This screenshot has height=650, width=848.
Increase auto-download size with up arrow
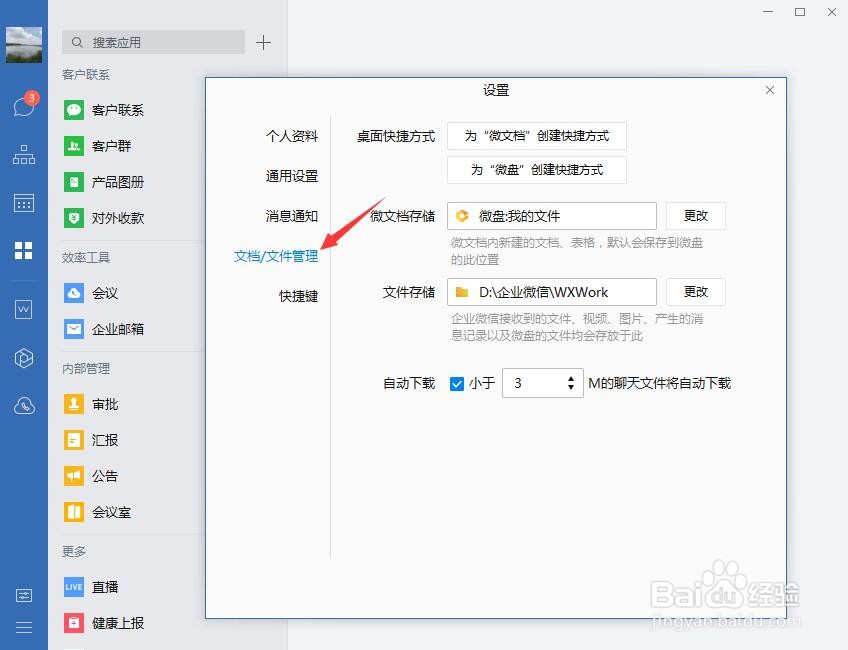571,379
